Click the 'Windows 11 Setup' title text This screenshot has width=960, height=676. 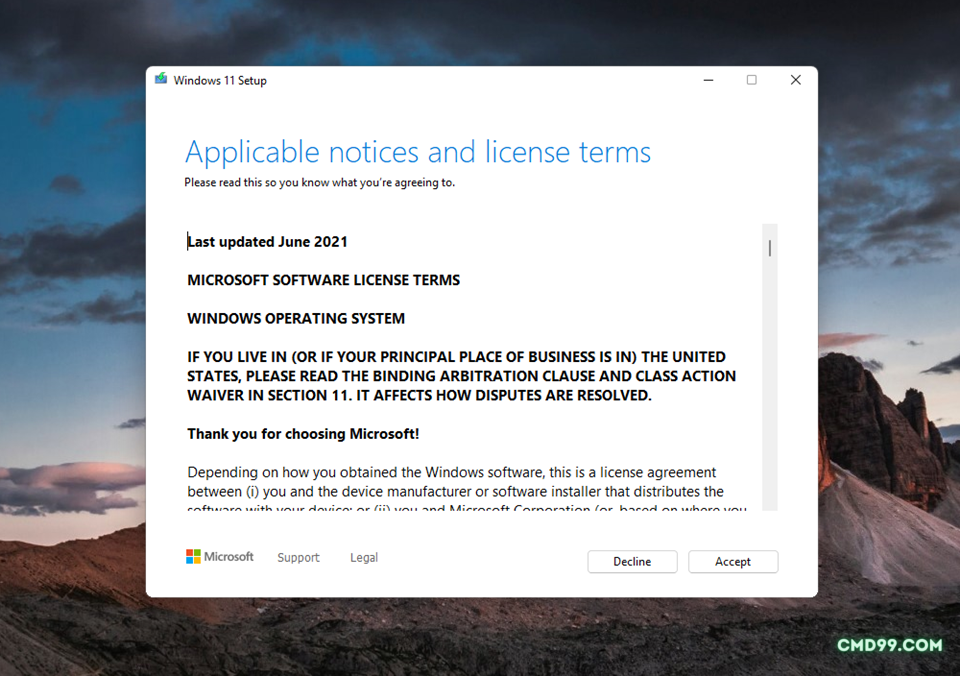click(220, 80)
